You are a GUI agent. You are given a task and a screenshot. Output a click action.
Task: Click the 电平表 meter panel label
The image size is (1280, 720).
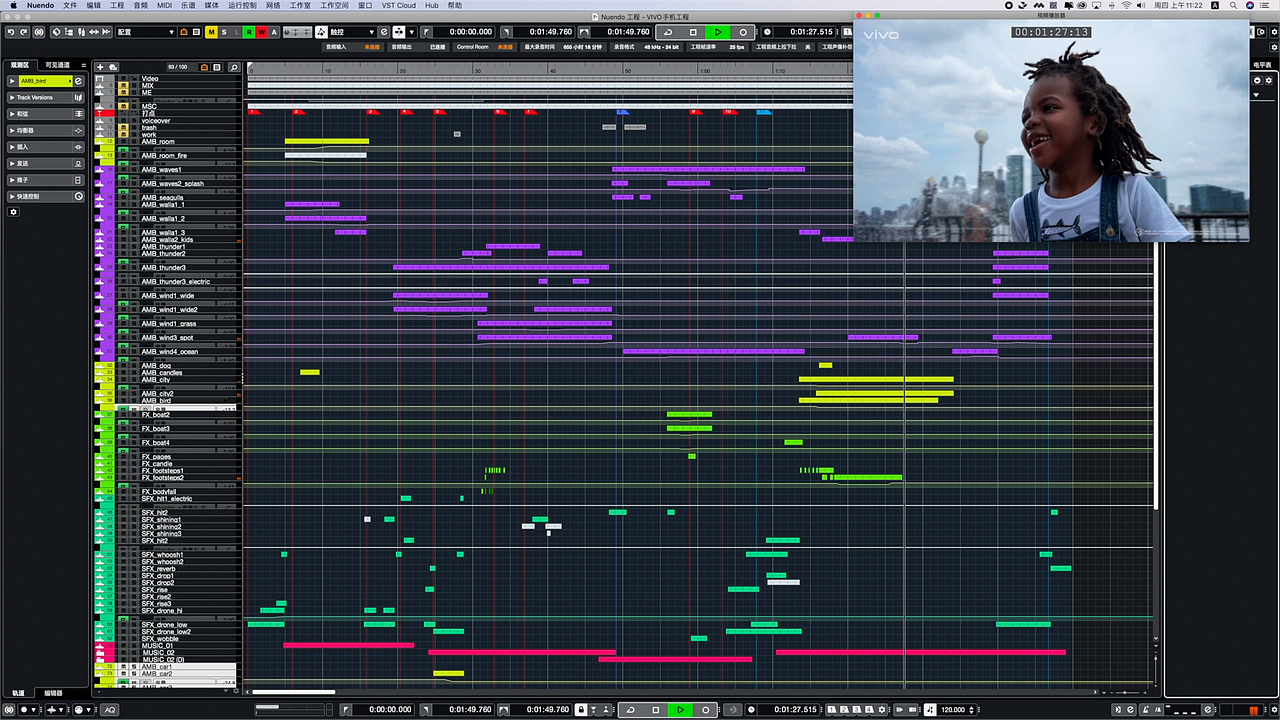click(1262, 65)
